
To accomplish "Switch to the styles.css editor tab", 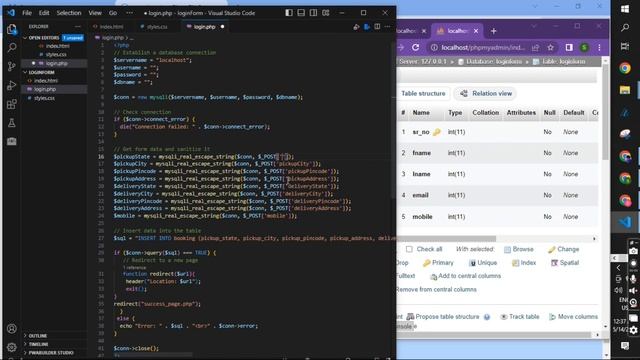I will [x=157, y=27].
